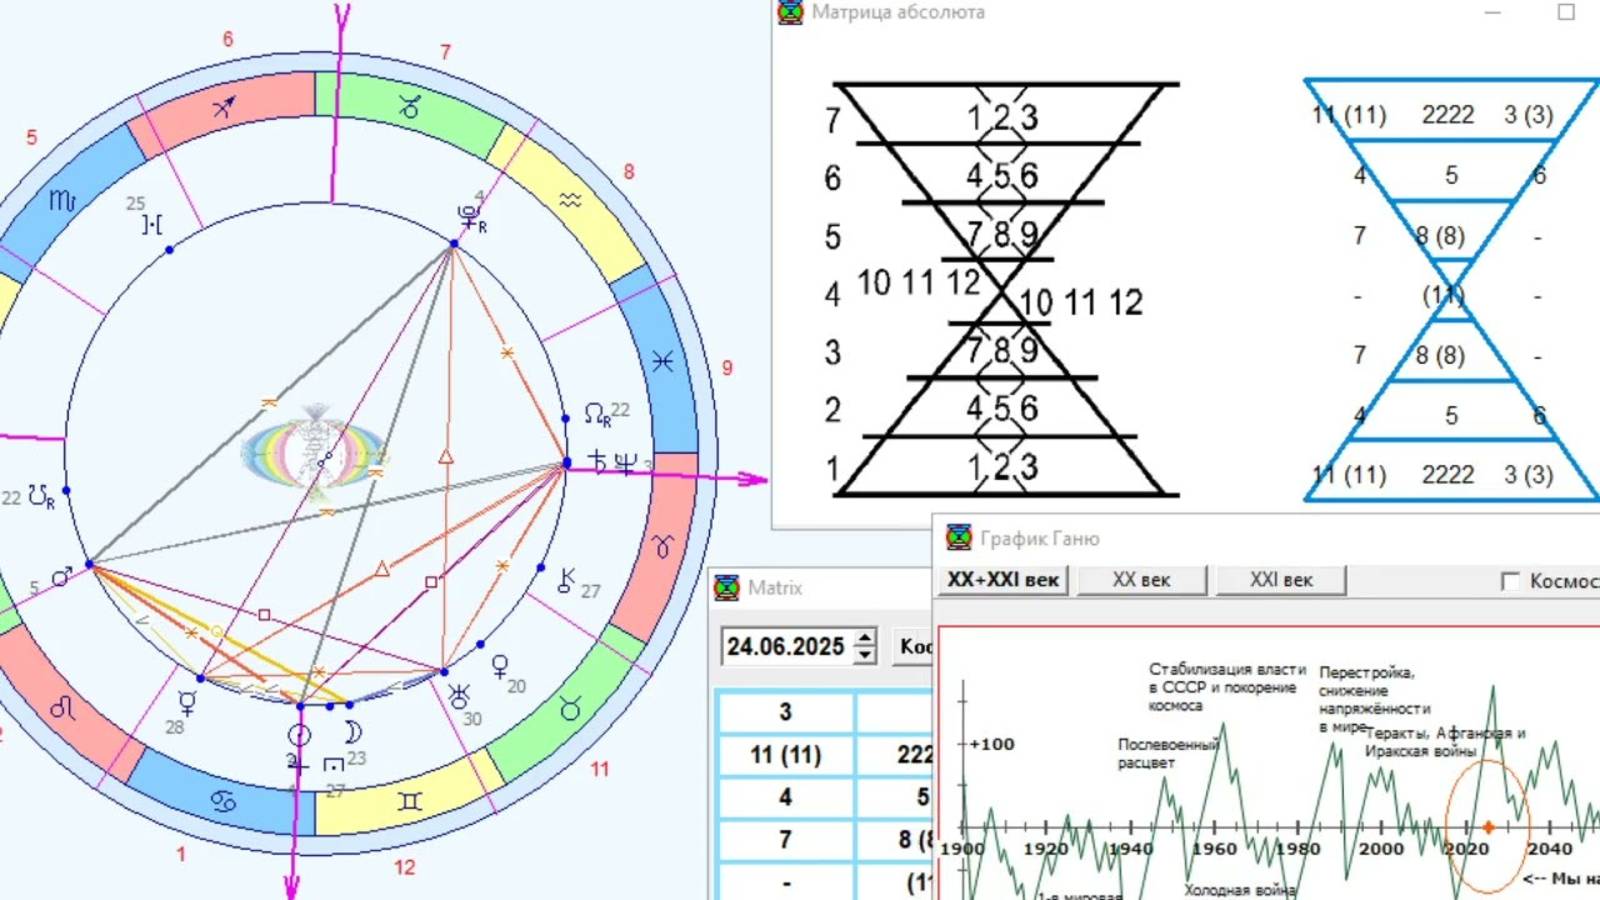Switch to the XX век view
The height and width of the screenshot is (900, 1600).
(x=1141, y=580)
